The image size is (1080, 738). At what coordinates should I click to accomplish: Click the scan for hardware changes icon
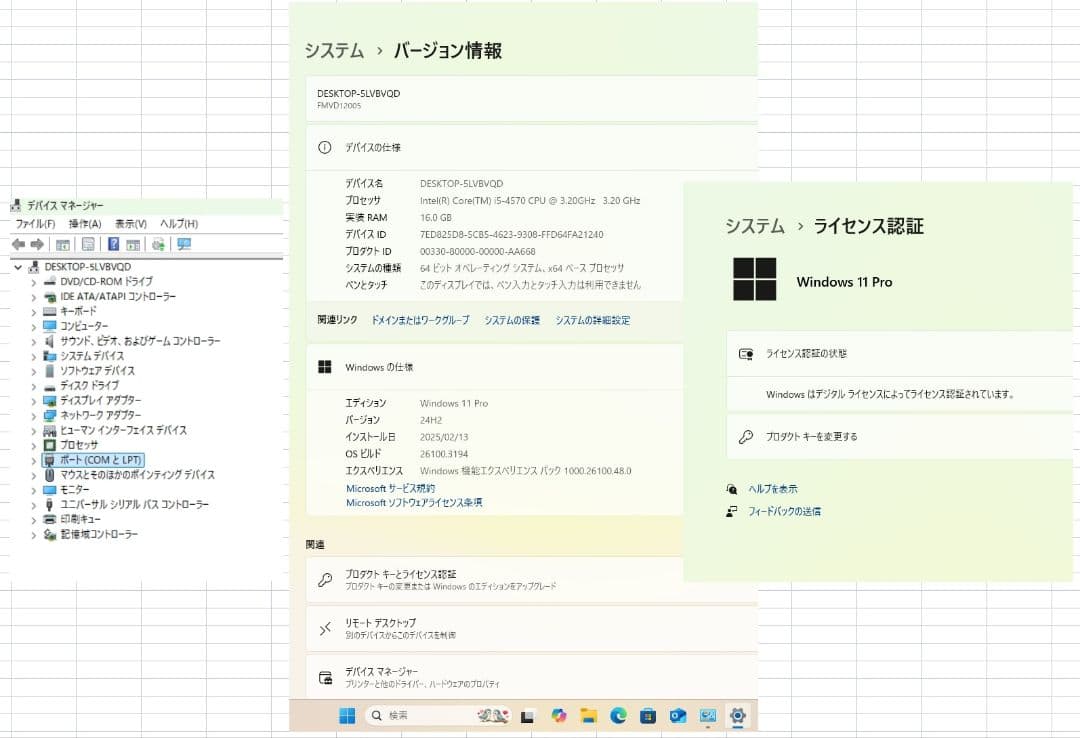(x=184, y=244)
